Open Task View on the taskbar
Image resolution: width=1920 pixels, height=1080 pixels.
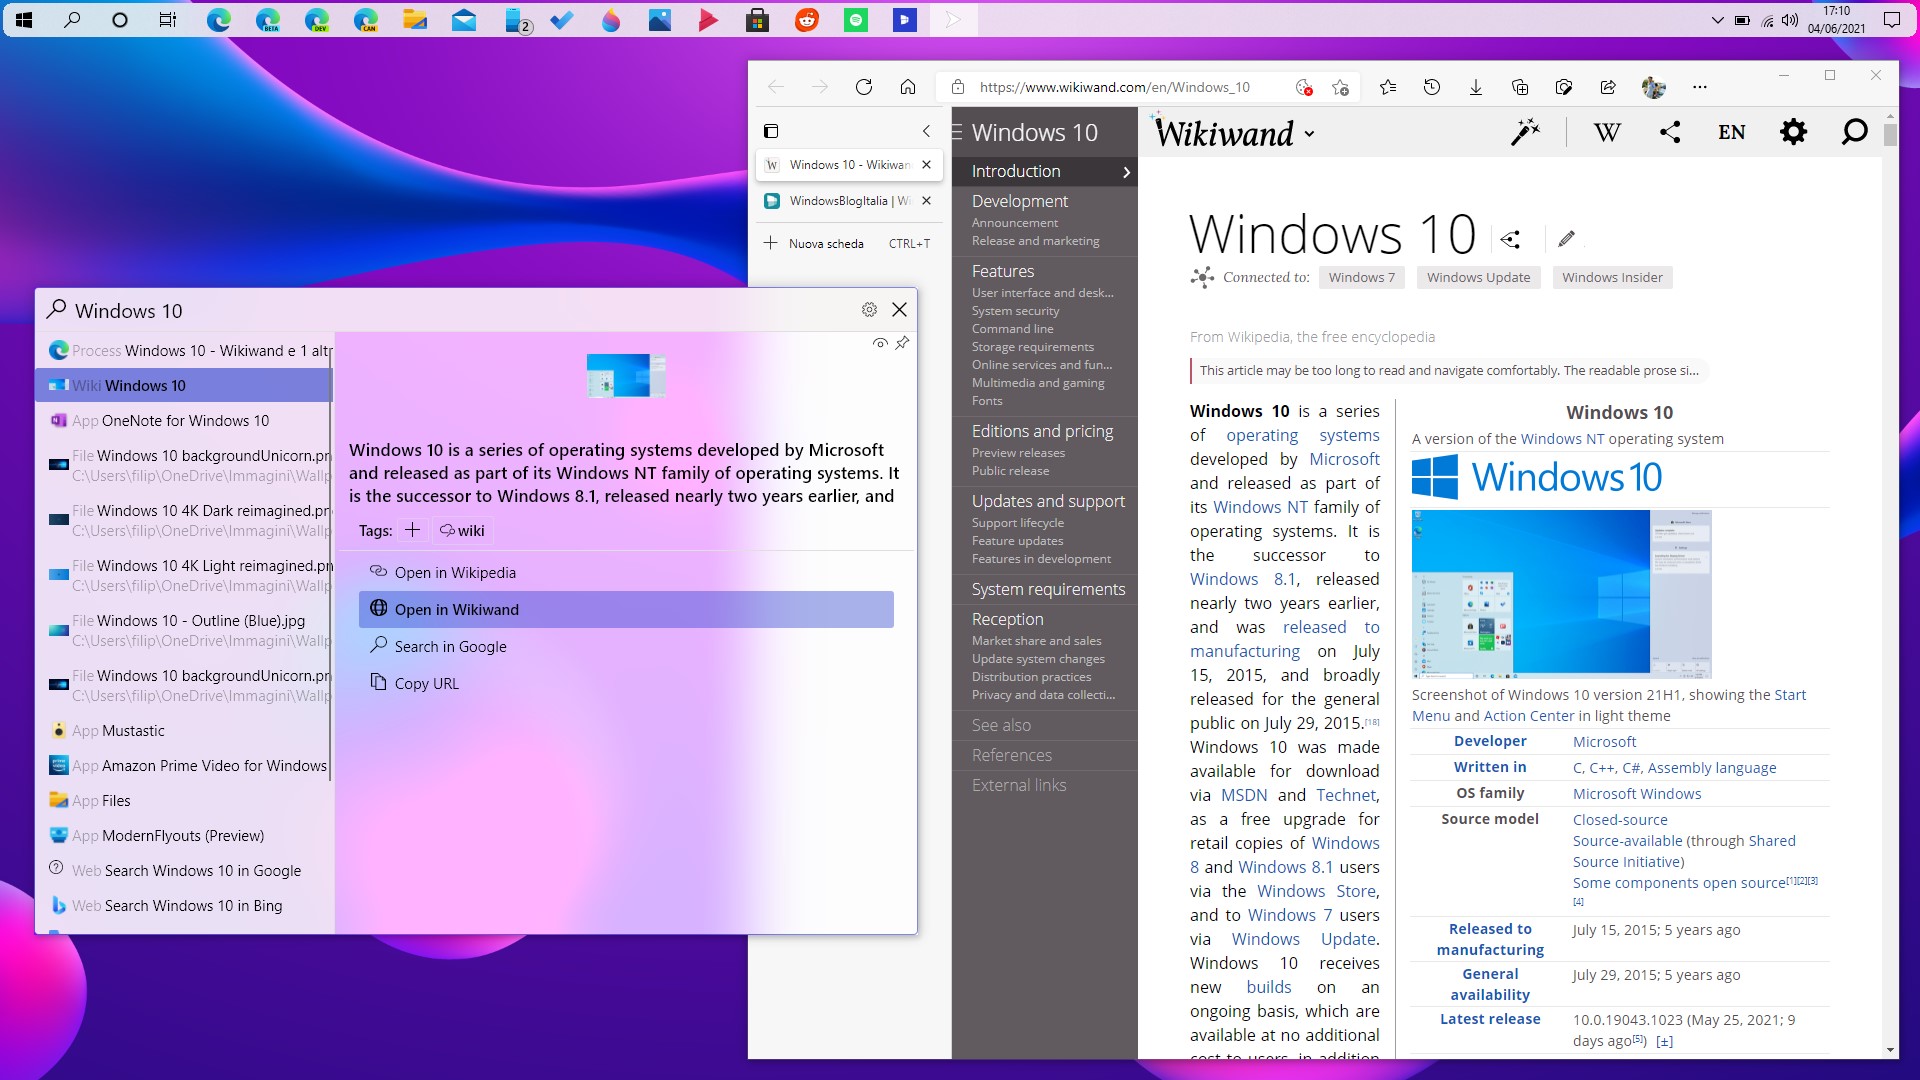[168, 20]
